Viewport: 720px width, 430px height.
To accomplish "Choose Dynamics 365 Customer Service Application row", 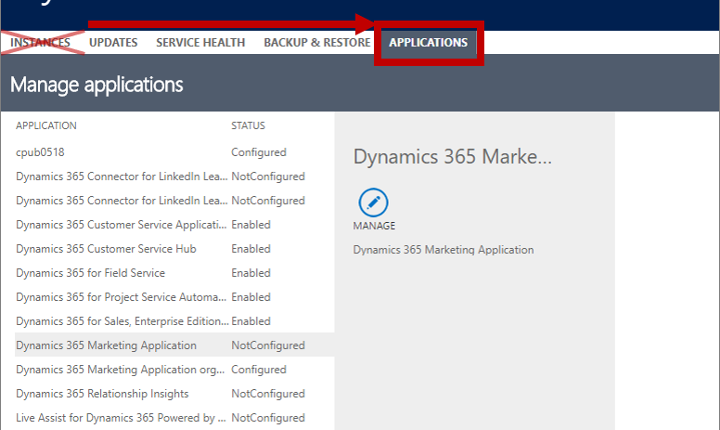I will (120, 225).
